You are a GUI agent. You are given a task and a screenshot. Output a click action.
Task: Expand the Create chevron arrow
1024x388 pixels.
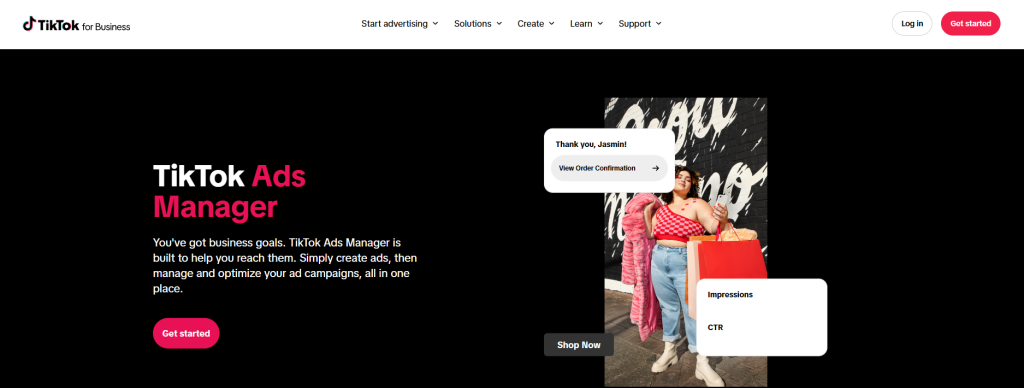click(551, 24)
